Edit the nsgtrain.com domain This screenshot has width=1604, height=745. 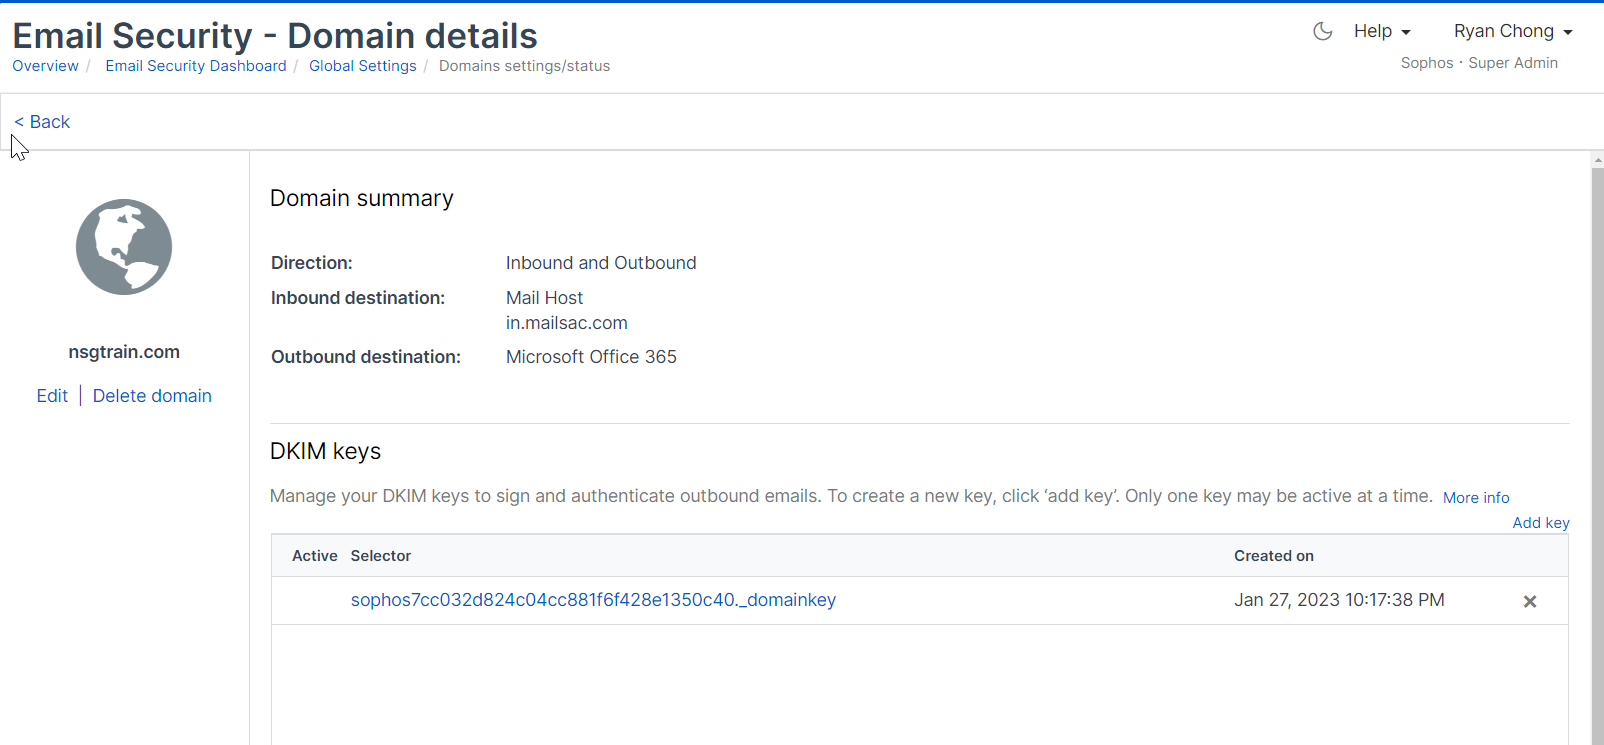point(52,396)
